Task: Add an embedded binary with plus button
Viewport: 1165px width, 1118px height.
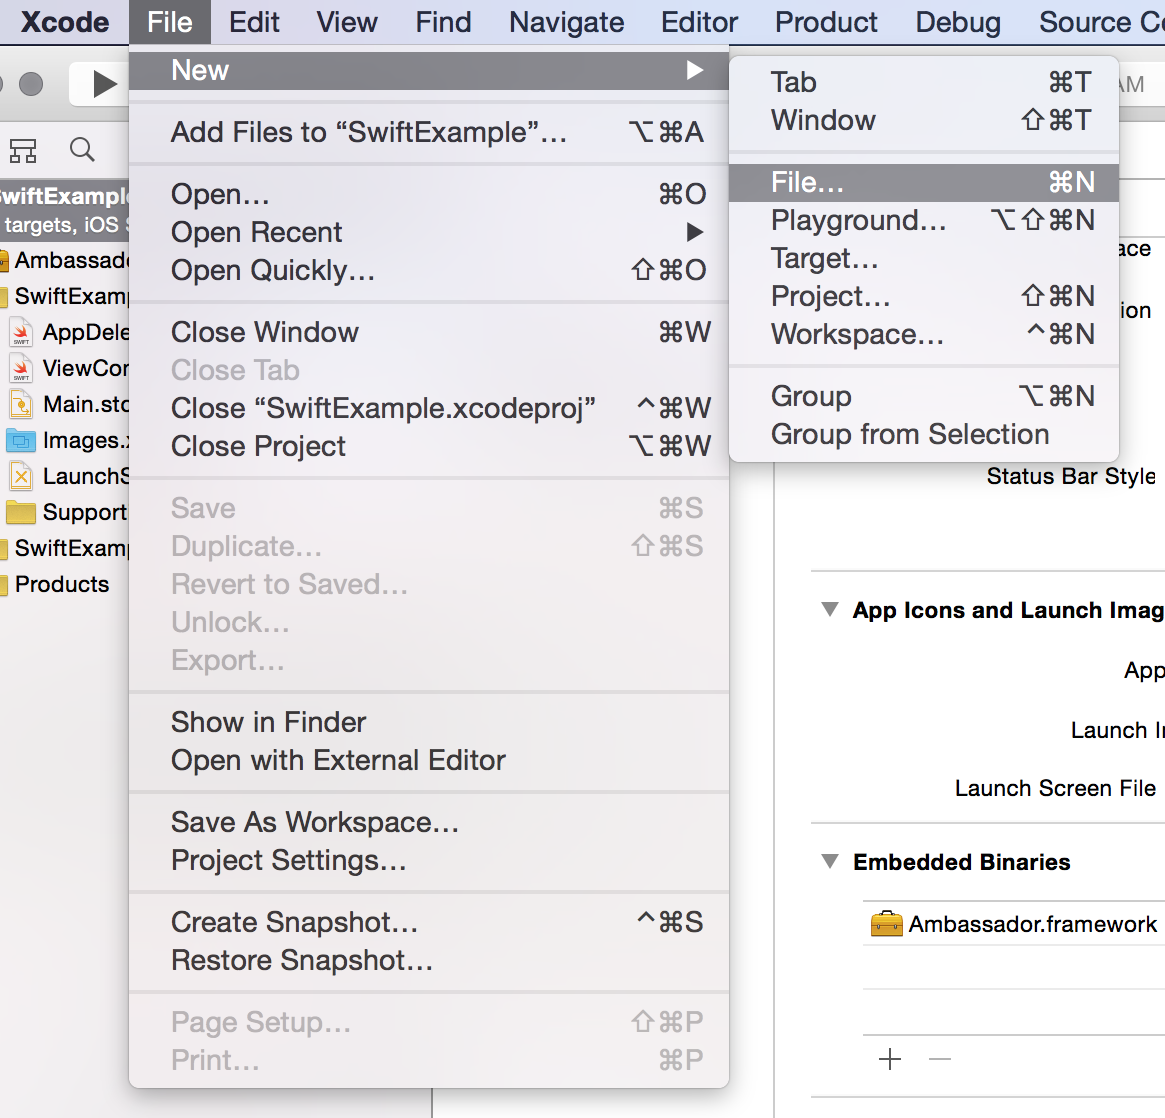Action: point(889,1059)
